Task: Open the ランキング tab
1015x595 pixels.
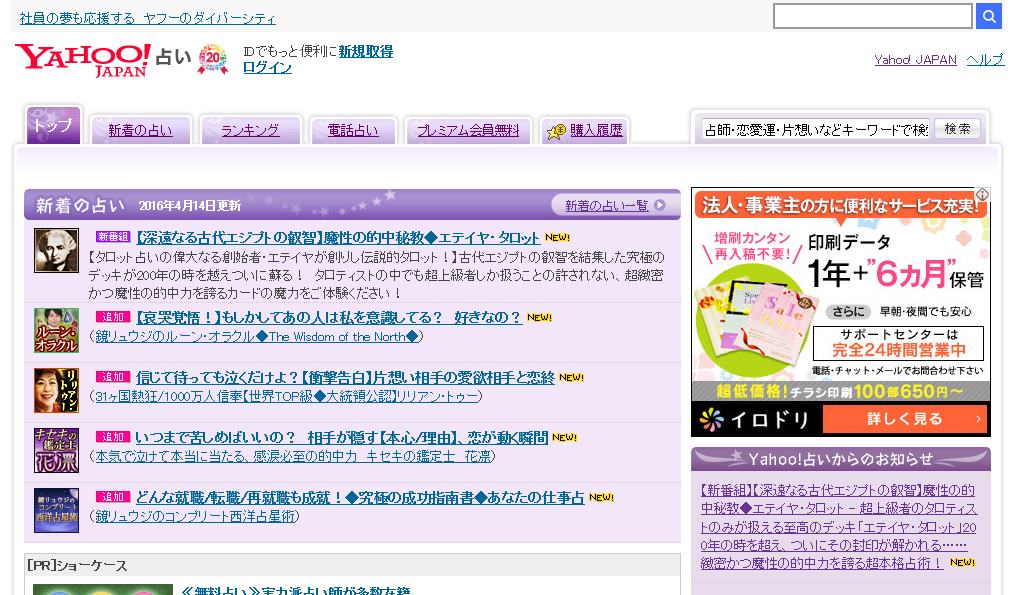Action: click(x=250, y=130)
